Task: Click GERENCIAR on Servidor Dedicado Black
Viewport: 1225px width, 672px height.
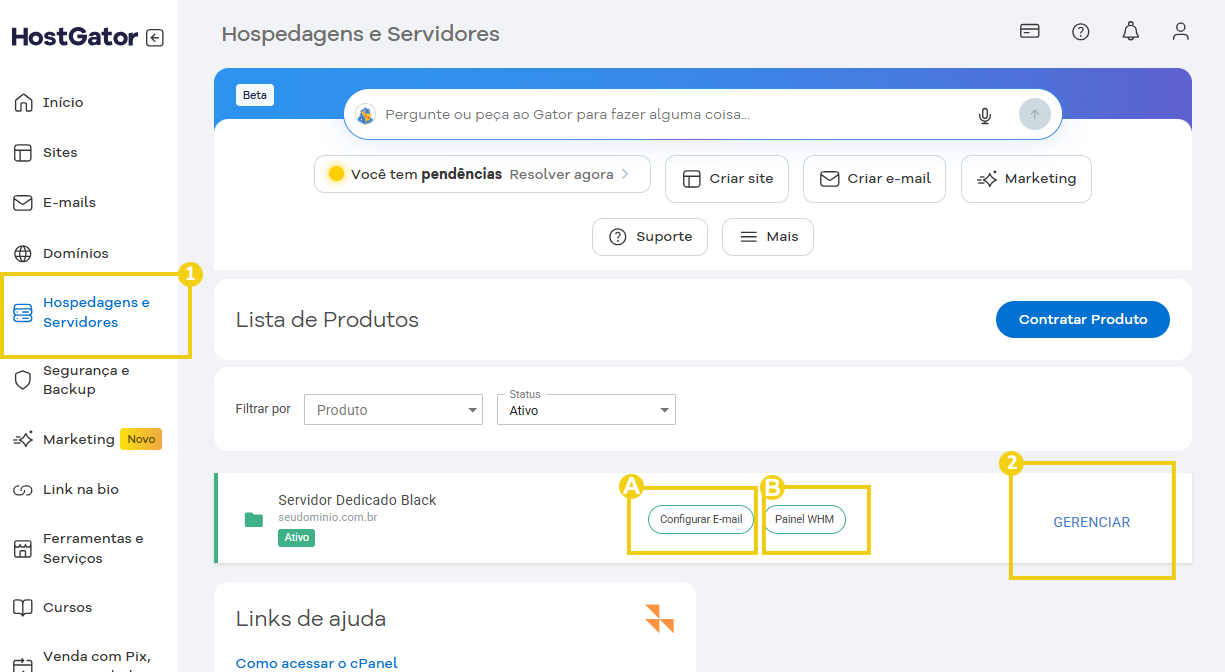Action: click(1091, 521)
